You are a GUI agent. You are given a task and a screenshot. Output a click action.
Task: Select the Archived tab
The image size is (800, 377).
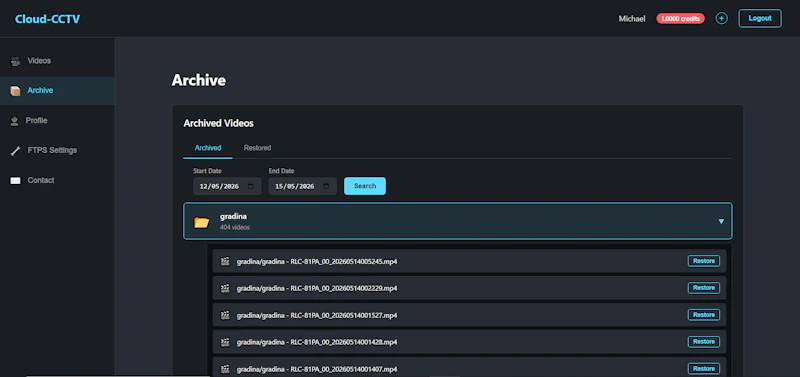coord(208,148)
